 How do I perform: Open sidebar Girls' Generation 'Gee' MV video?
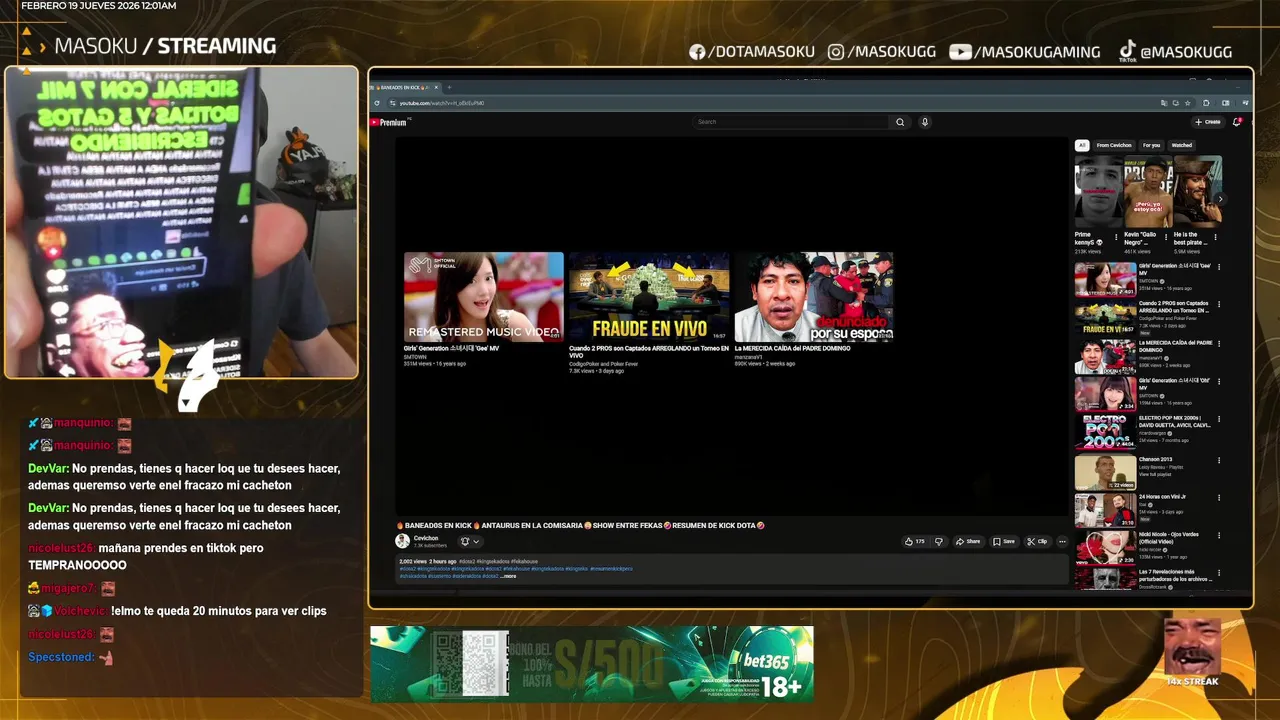click(1105, 279)
